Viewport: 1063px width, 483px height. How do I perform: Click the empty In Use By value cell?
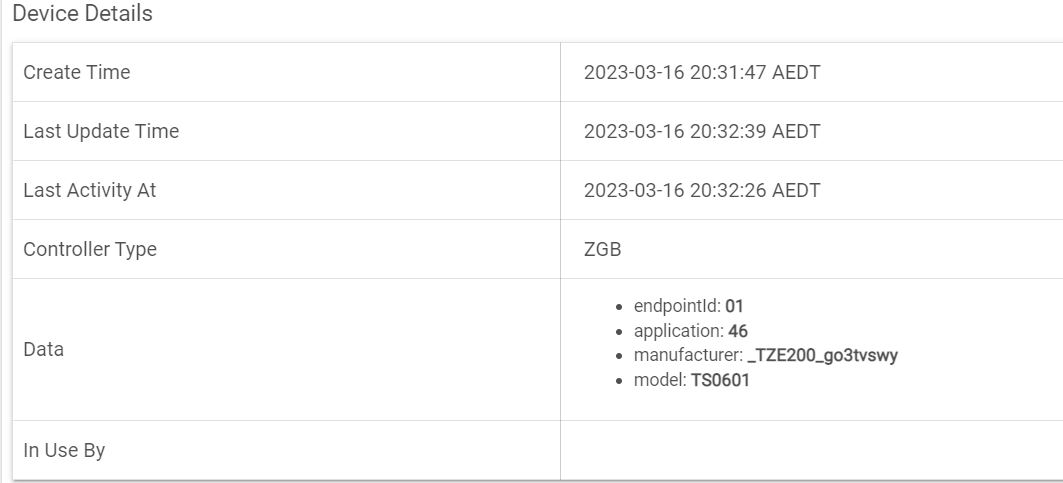point(810,450)
